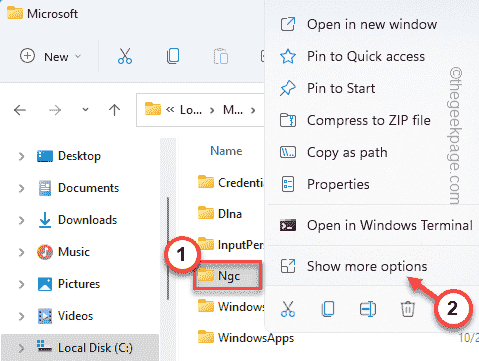The width and height of the screenshot is (479, 361).
Task: Expand the Downloads tree node
Action: coord(21,220)
